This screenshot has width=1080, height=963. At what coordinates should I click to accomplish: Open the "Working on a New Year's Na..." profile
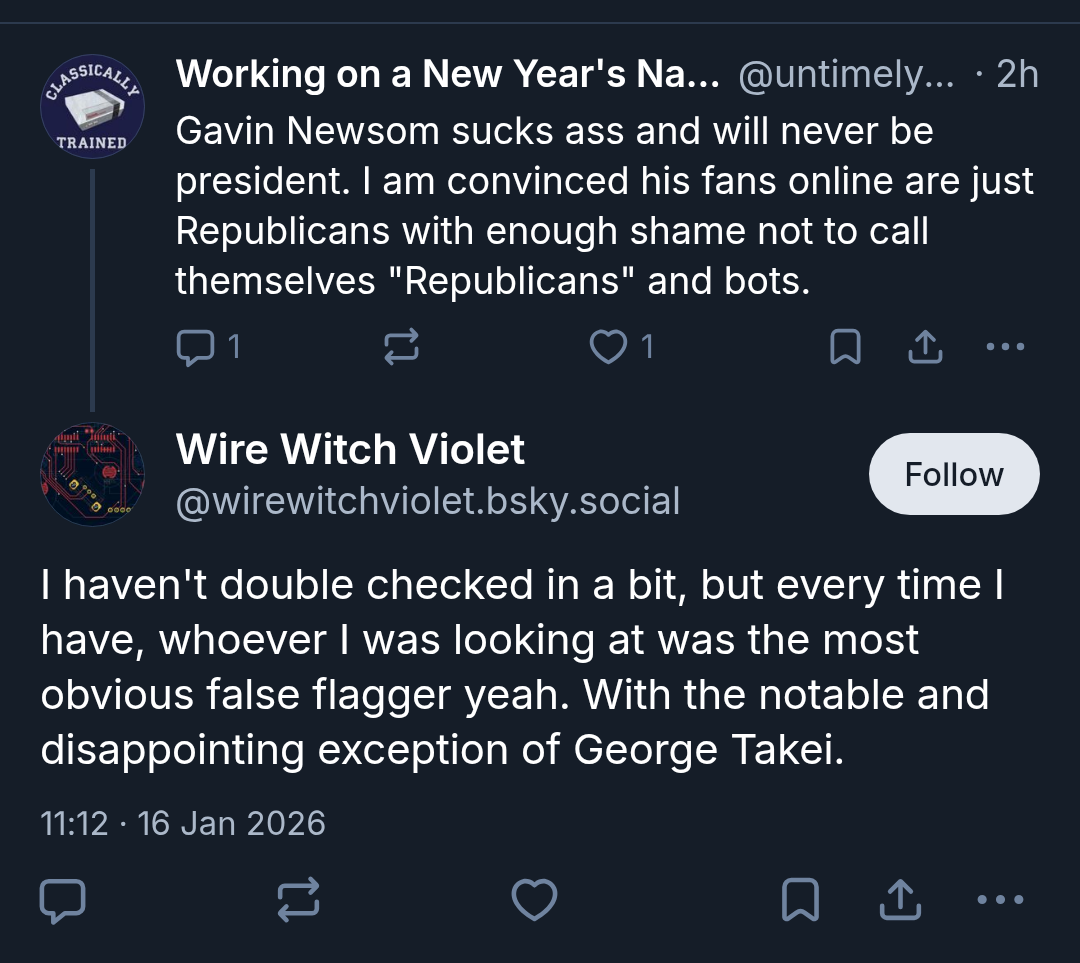click(448, 74)
